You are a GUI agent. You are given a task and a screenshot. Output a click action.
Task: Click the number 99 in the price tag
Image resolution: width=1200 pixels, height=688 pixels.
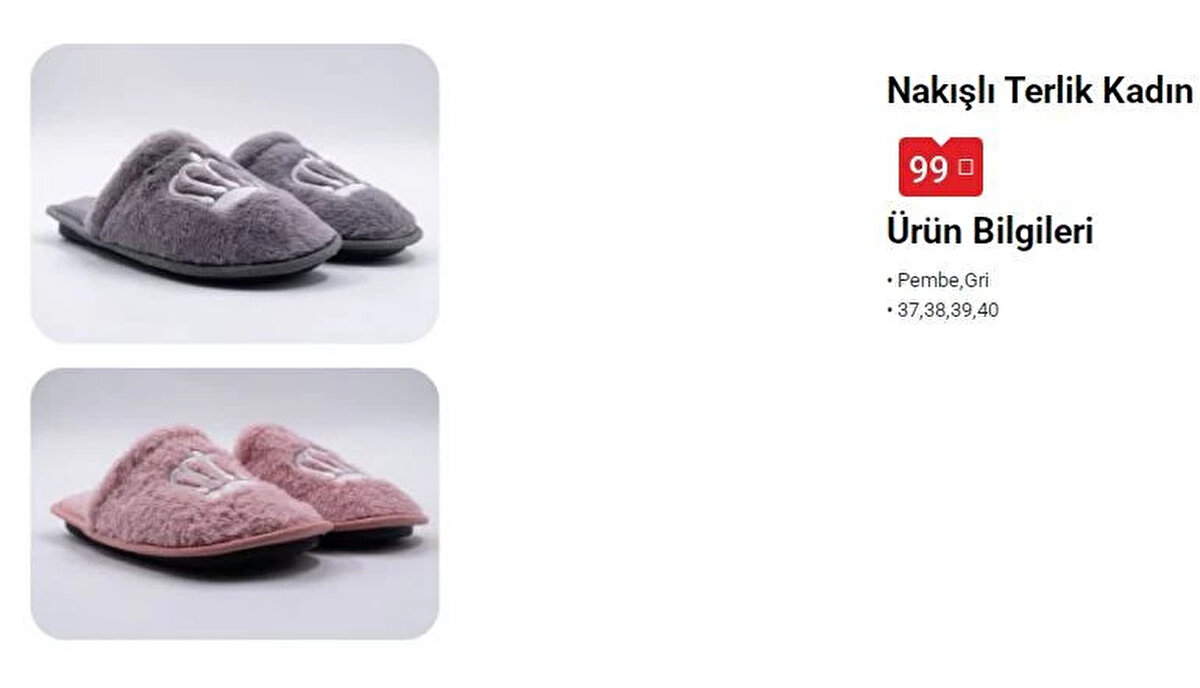coord(929,168)
